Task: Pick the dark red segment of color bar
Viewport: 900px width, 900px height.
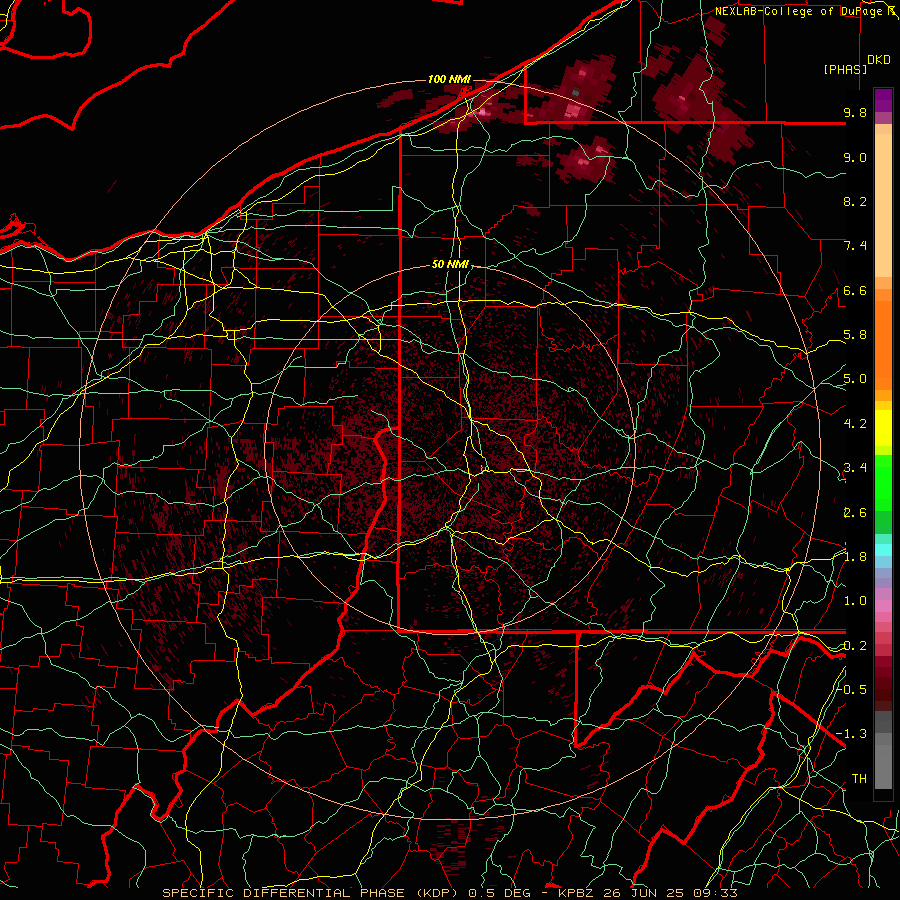Action: pyautogui.click(x=883, y=680)
